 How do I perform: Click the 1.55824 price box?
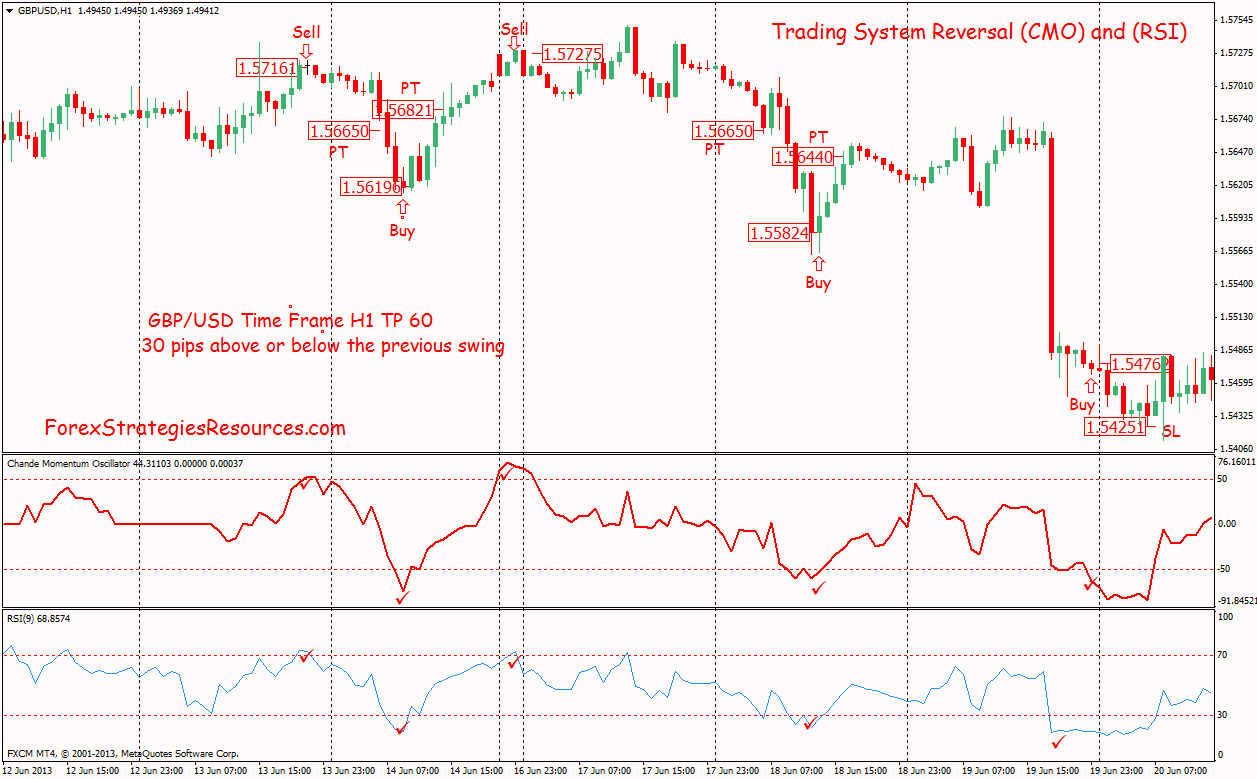pyautogui.click(x=779, y=233)
